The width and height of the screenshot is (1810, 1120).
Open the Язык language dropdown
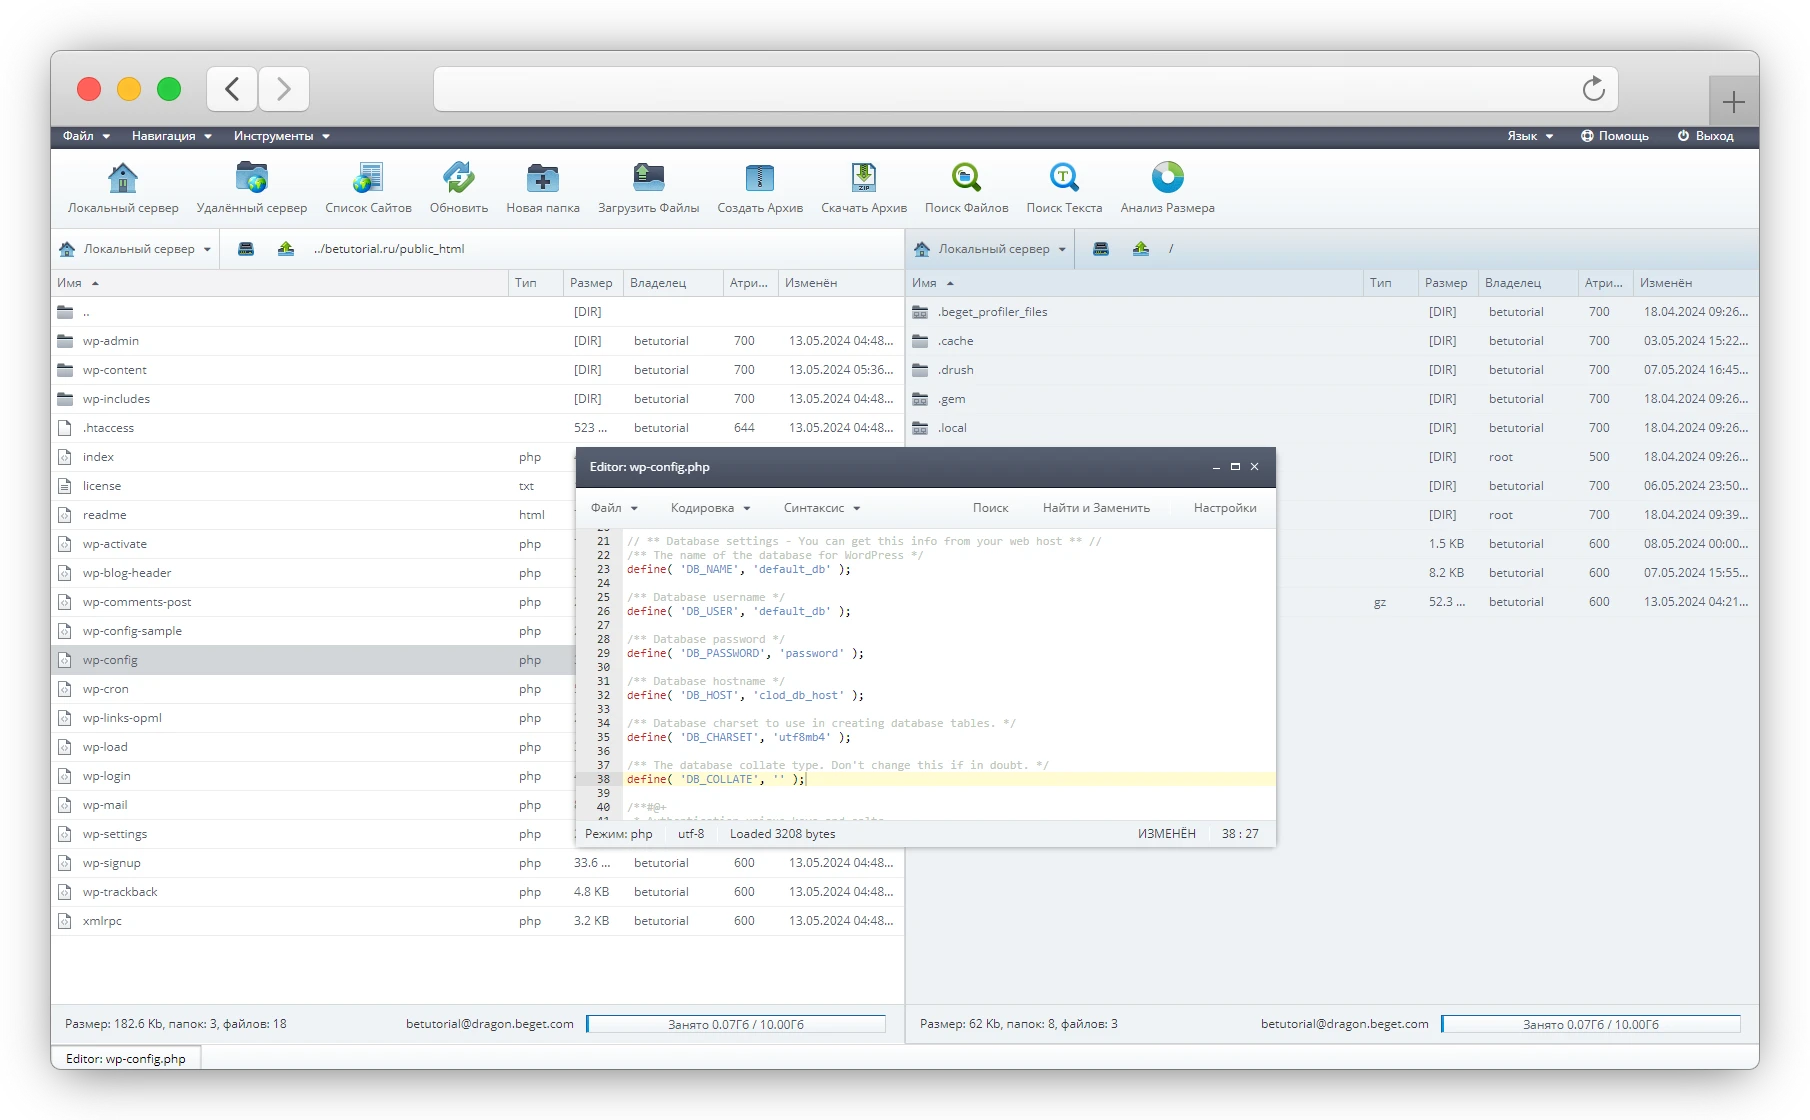[1530, 136]
